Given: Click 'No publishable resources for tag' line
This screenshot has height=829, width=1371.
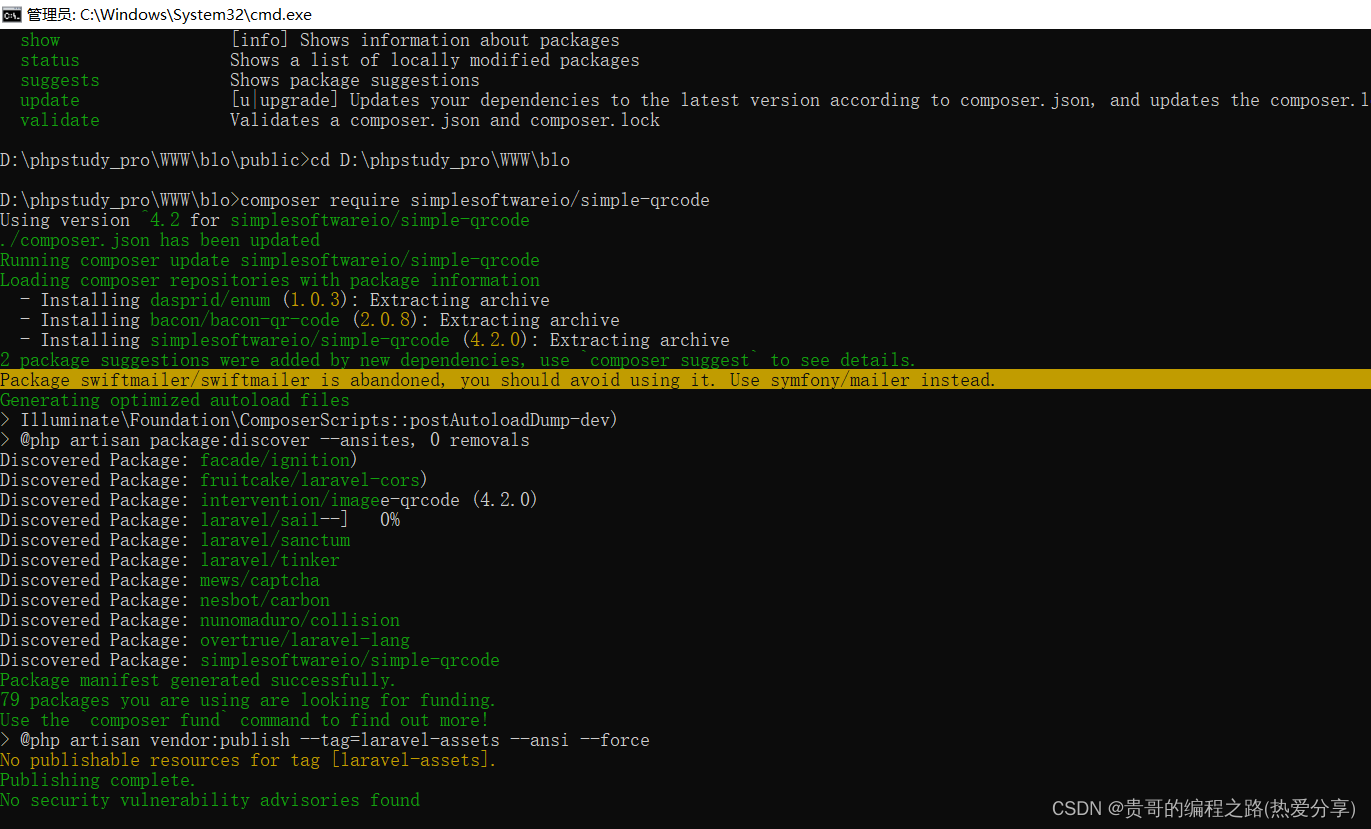Looking at the screenshot, I should coord(248,760).
